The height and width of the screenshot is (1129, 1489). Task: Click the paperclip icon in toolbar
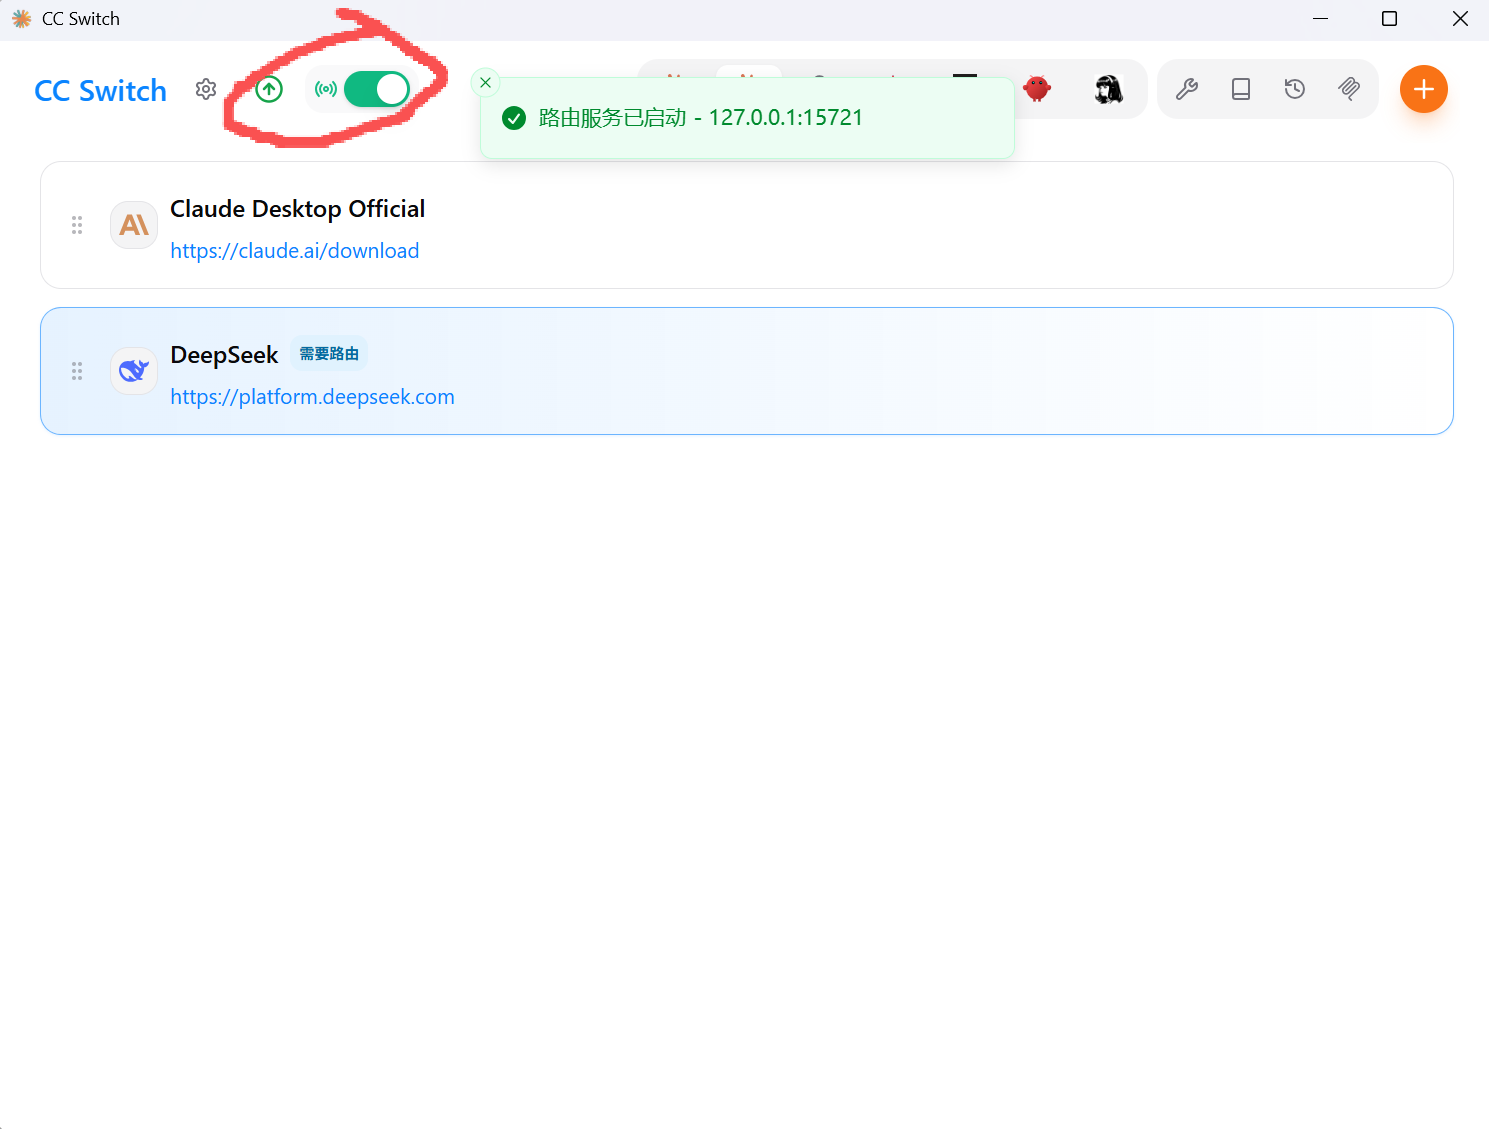coord(1349,89)
